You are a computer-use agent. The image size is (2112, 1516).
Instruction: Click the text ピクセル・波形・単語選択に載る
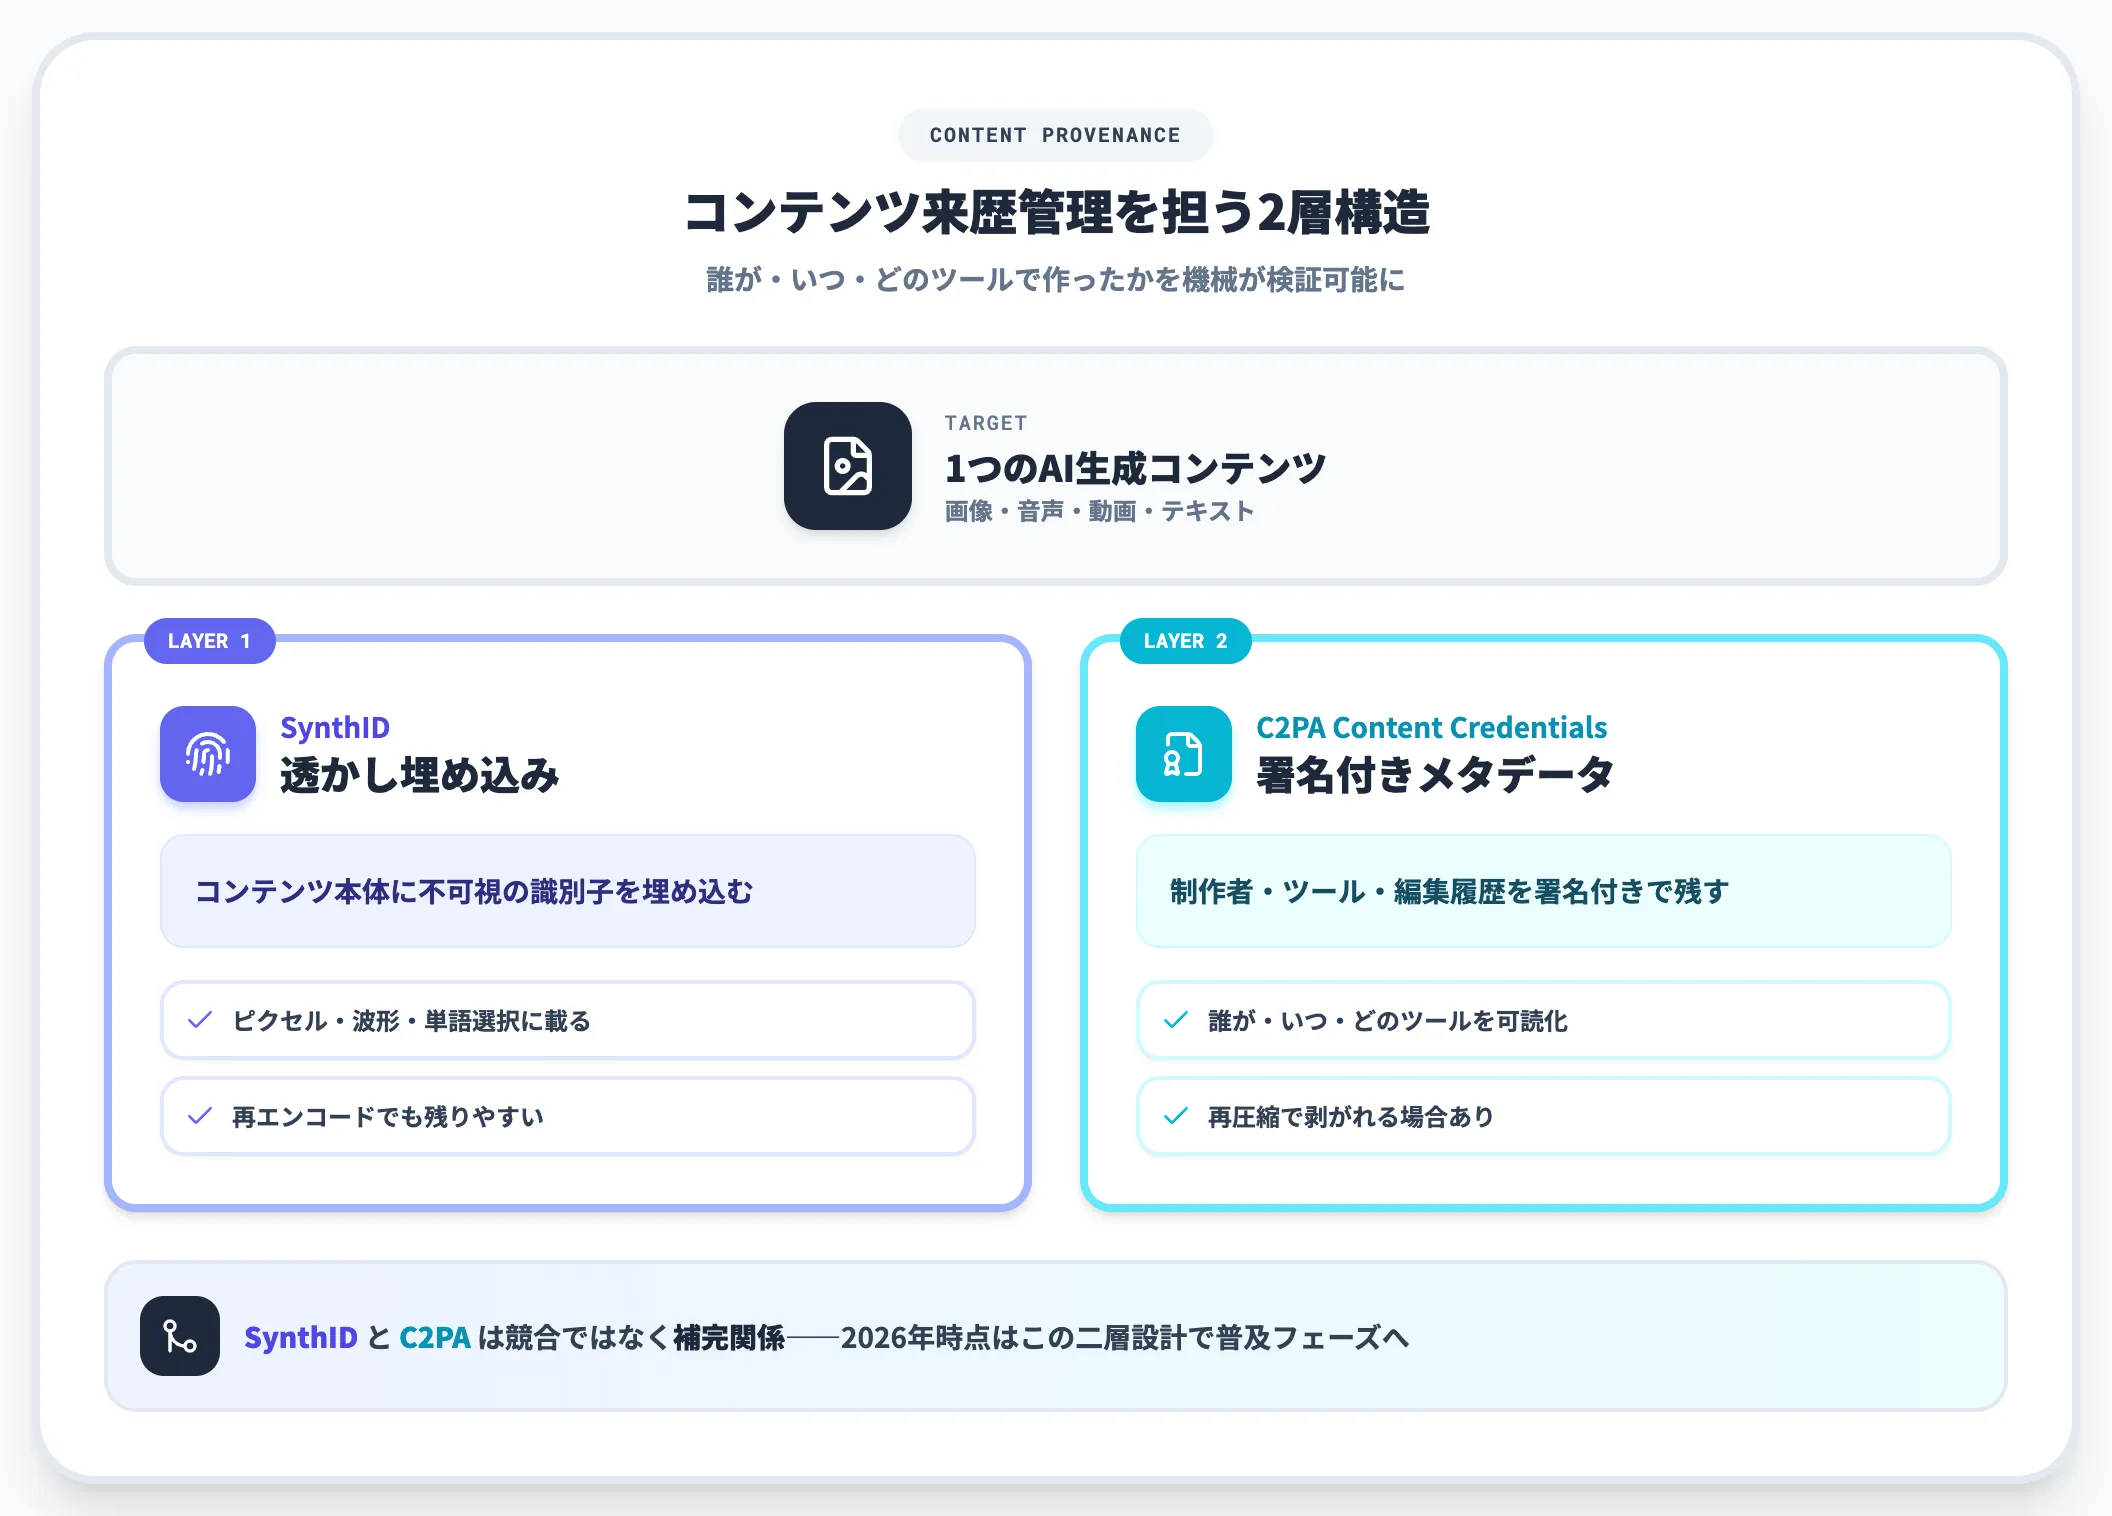coord(411,1020)
